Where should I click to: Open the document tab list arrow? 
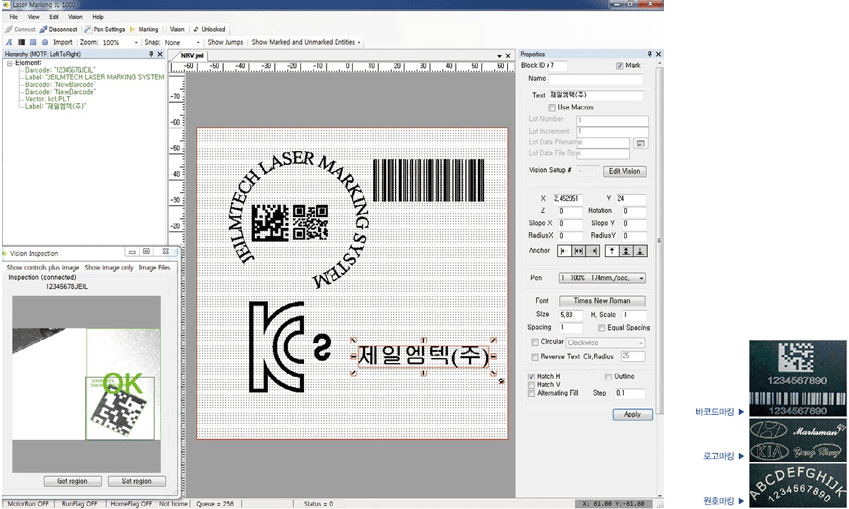pyautogui.click(x=499, y=56)
